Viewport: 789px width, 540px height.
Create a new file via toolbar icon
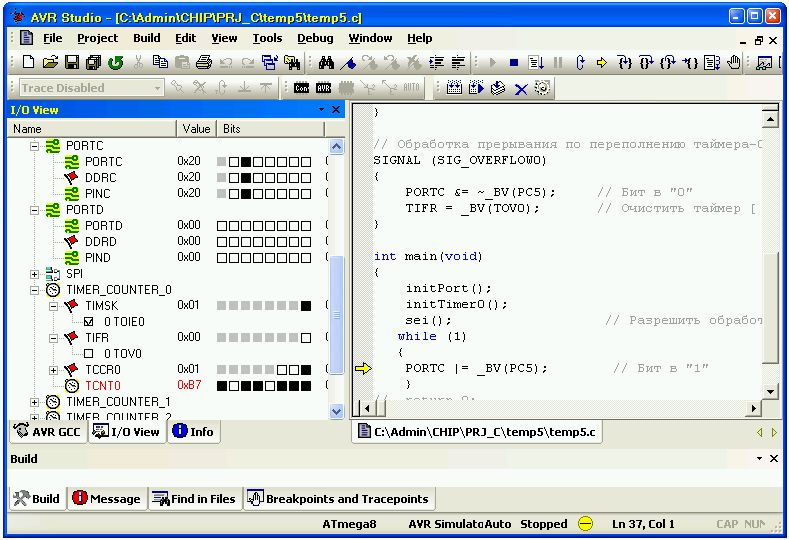point(29,62)
